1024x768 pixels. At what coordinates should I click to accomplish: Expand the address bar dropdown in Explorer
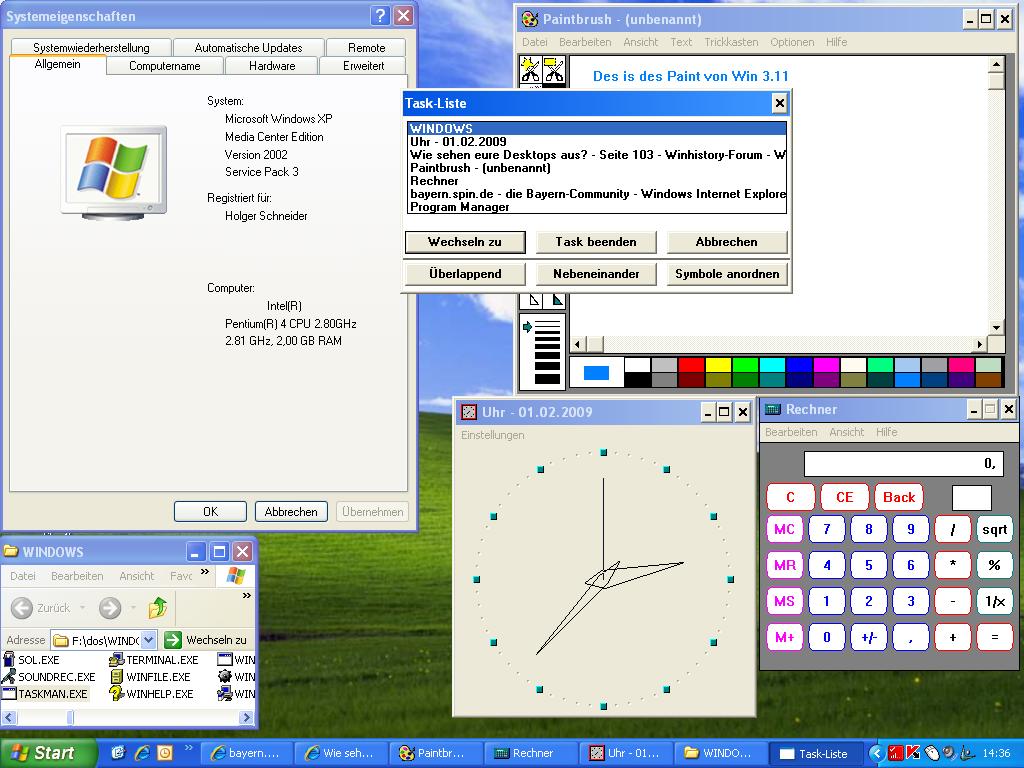[x=148, y=640]
